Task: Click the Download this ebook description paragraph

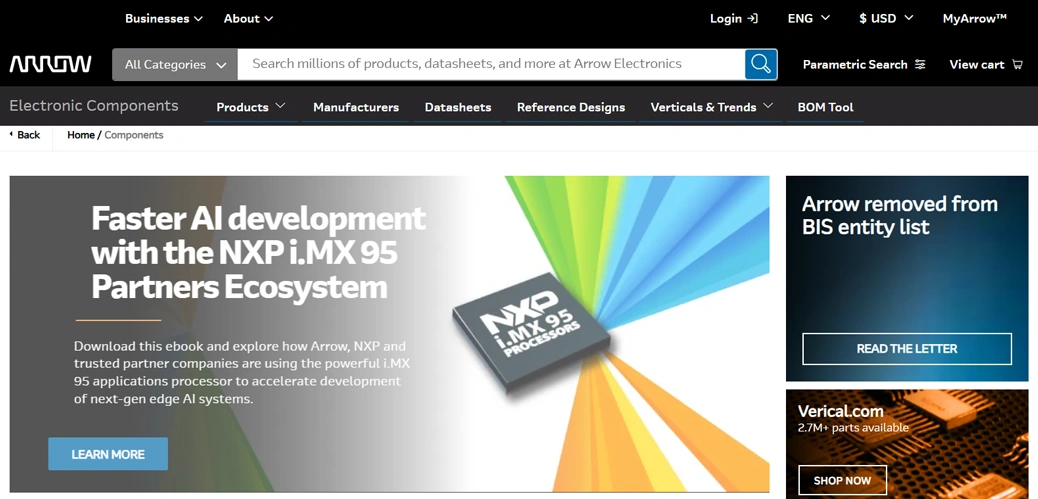Action: tap(240, 373)
